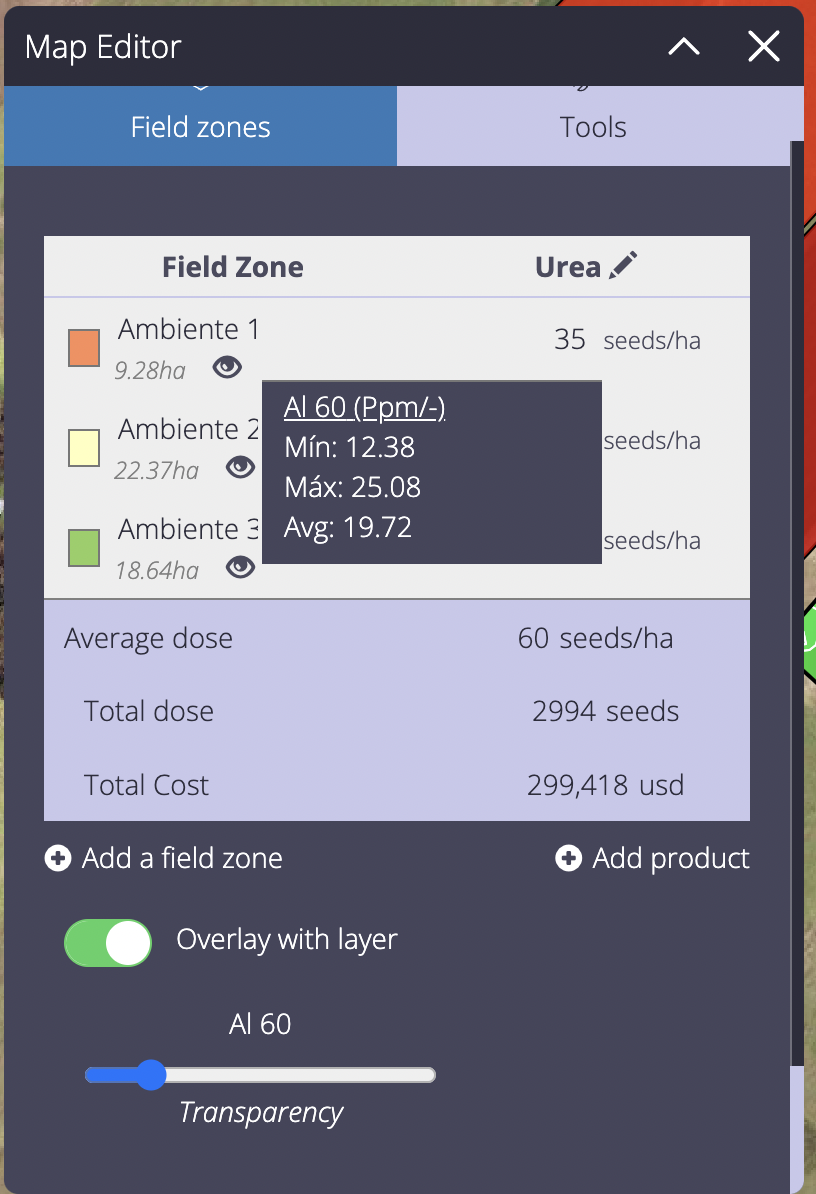Open the Ambiente 2 yellow color swatch
Image resolution: width=816 pixels, height=1194 pixels.
84,448
